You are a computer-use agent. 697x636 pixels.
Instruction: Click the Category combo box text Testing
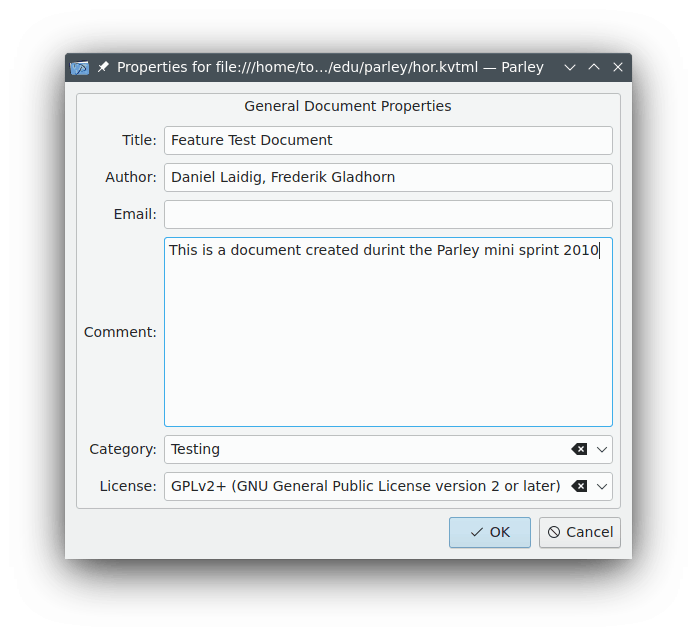coord(196,449)
